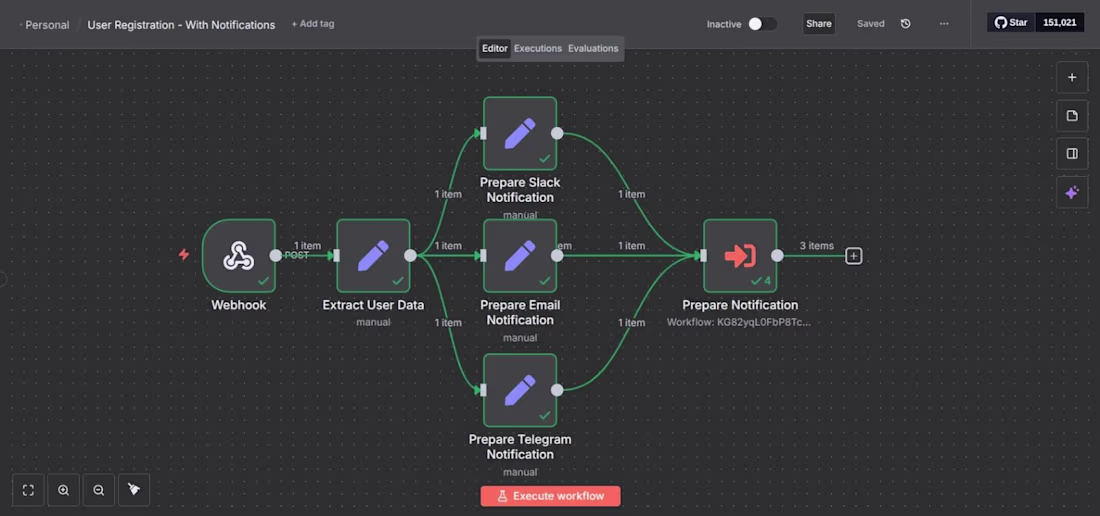Click the 'Webhook' node label
This screenshot has width=1100, height=516.
239,305
